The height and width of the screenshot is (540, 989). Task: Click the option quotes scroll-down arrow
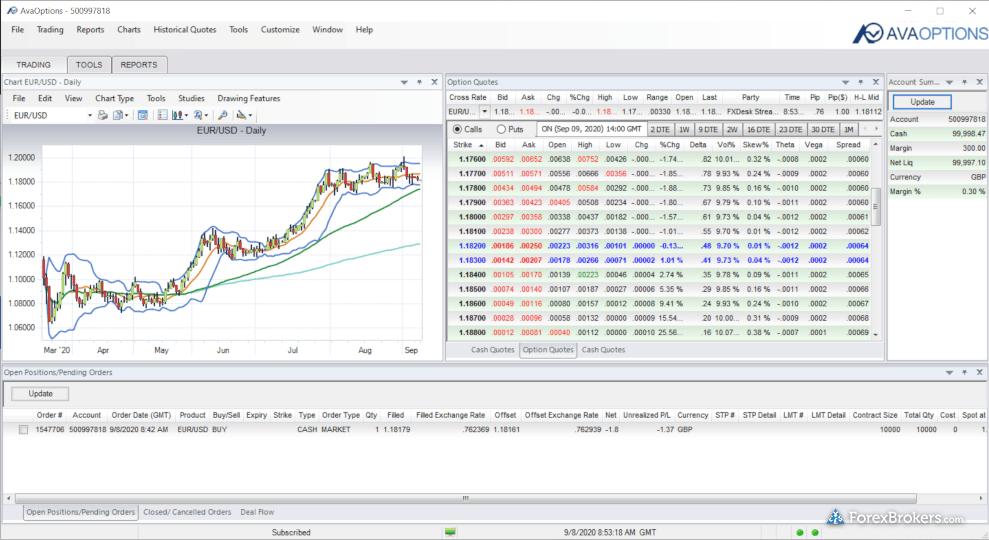[x=875, y=334]
